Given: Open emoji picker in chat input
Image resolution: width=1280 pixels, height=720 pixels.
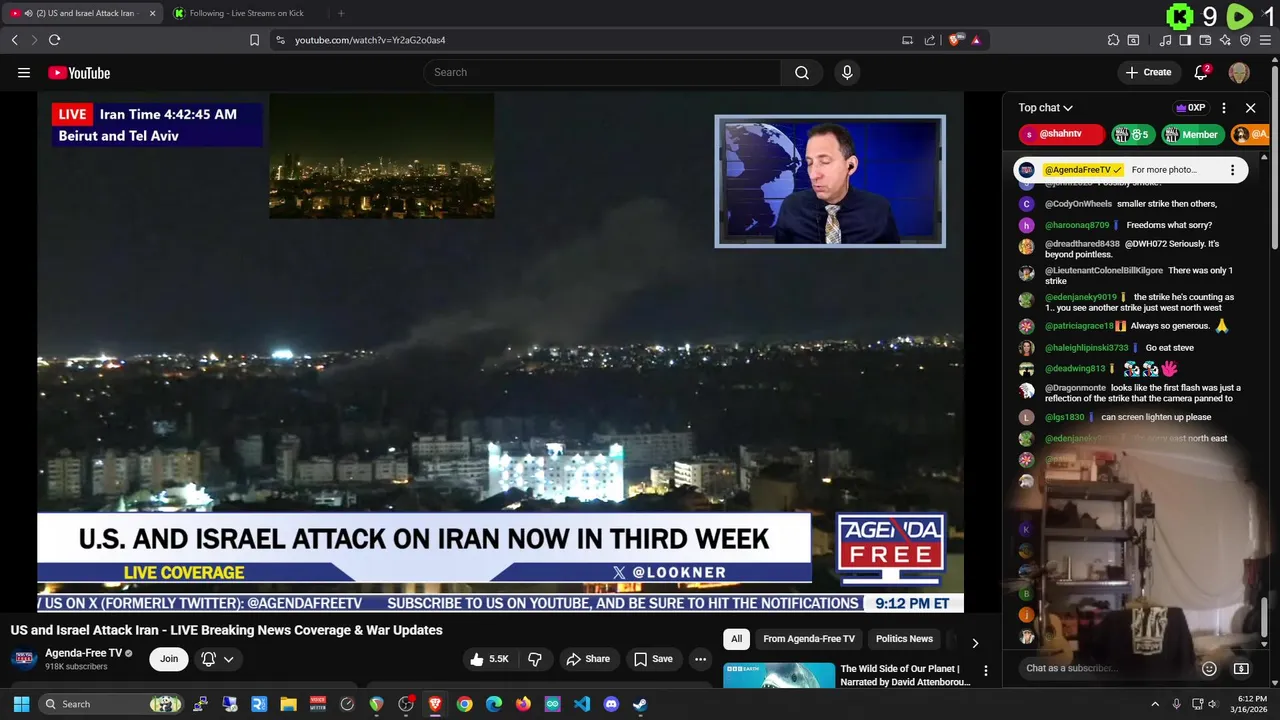Looking at the screenshot, I should point(1209,668).
